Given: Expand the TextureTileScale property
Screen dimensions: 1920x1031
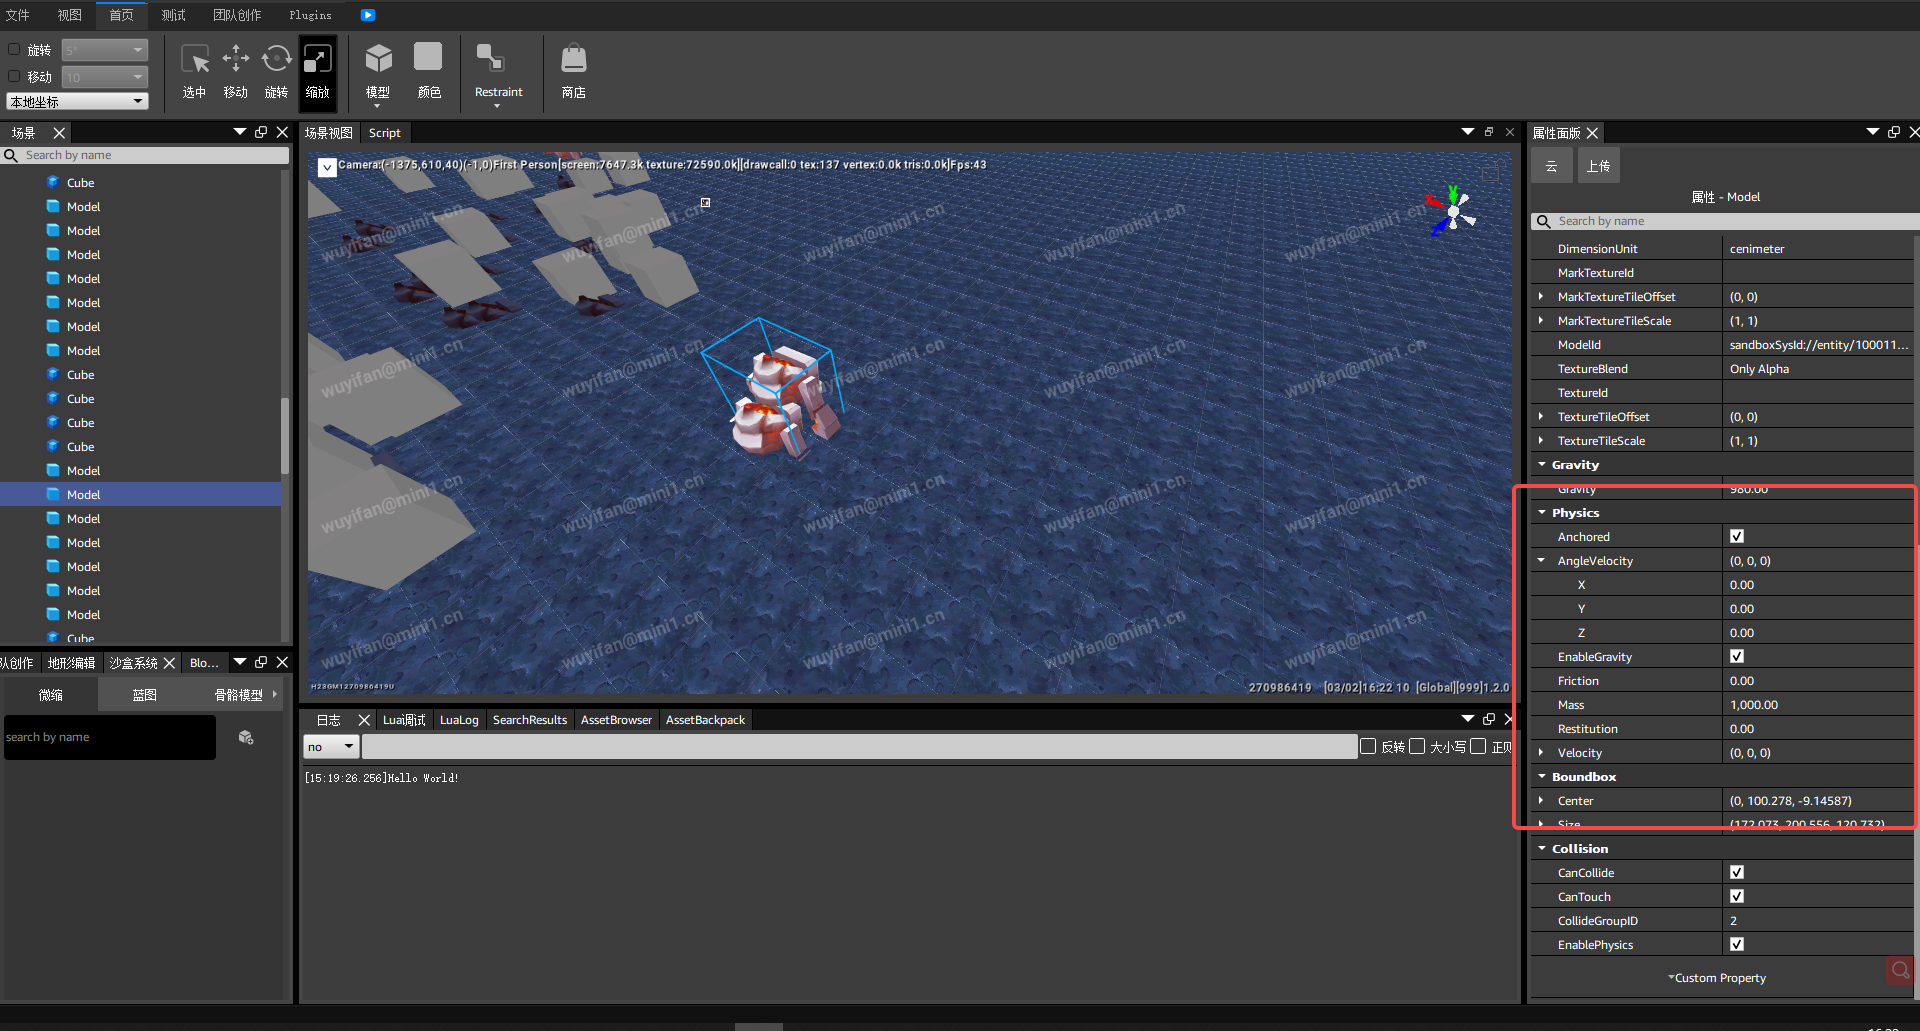Looking at the screenshot, I should pos(1541,440).
